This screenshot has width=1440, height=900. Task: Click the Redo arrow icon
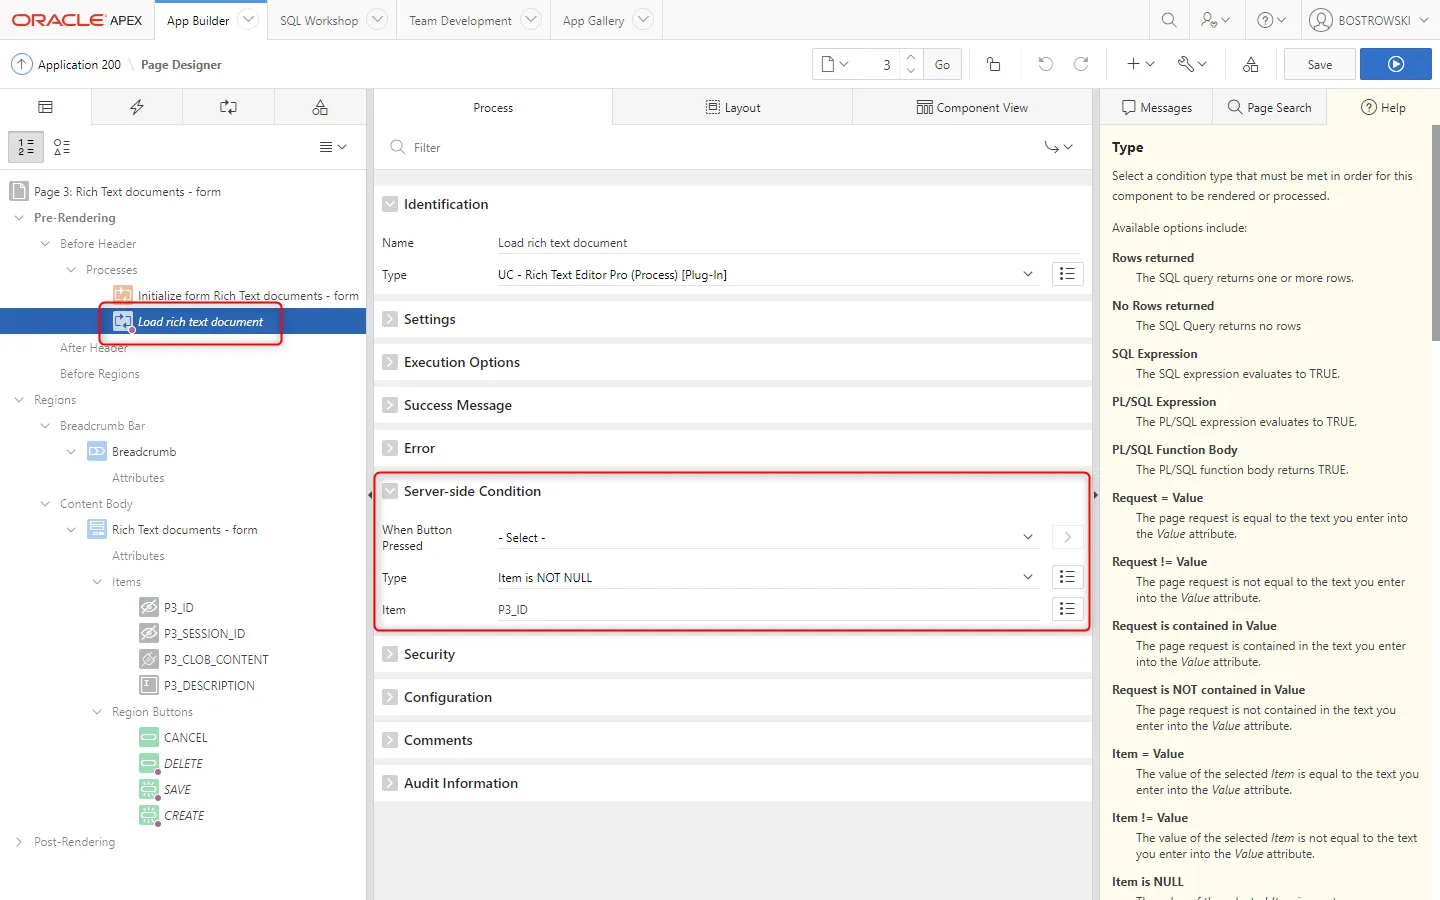(x=1081, y=64)
